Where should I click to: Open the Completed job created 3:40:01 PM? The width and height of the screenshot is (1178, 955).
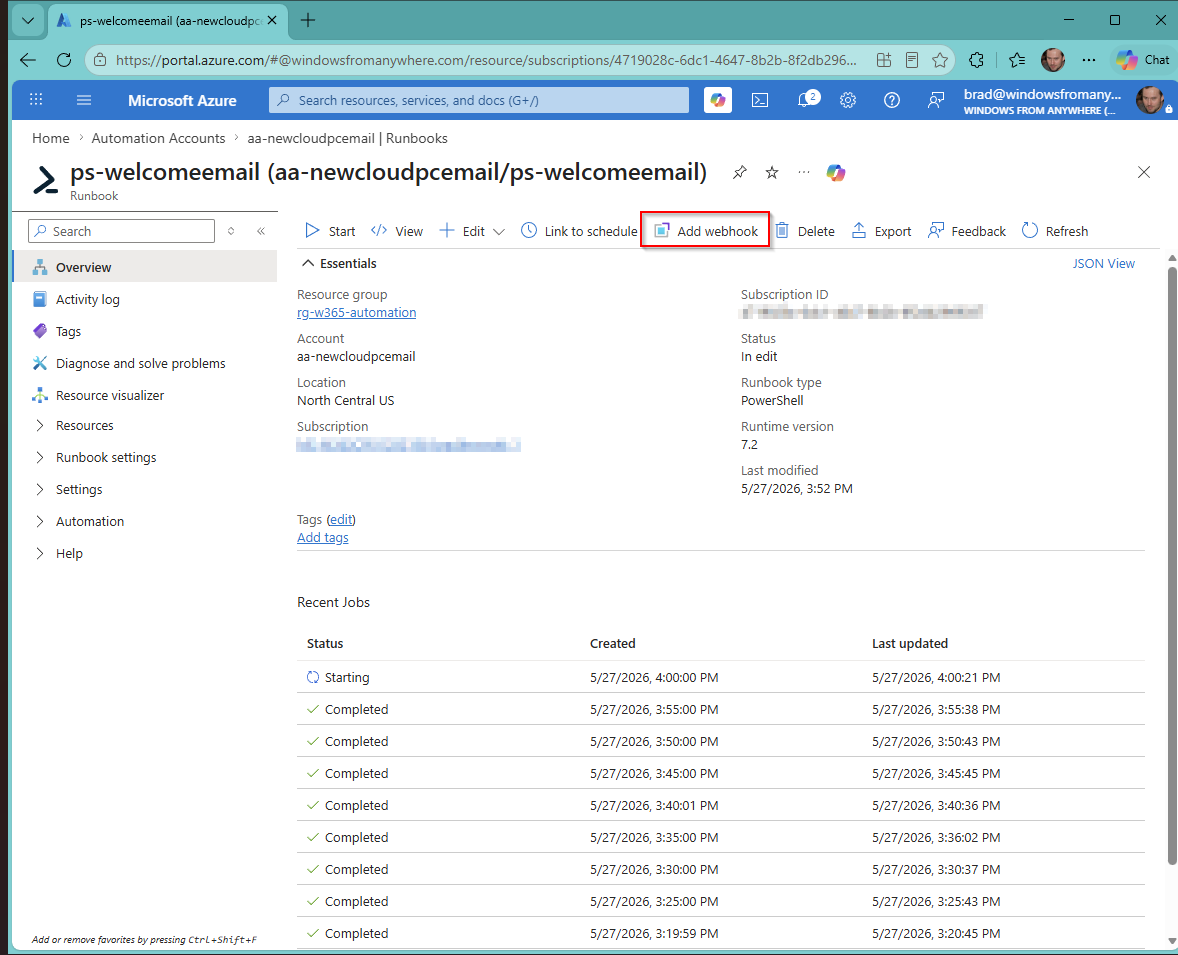[x=720, y=805]
